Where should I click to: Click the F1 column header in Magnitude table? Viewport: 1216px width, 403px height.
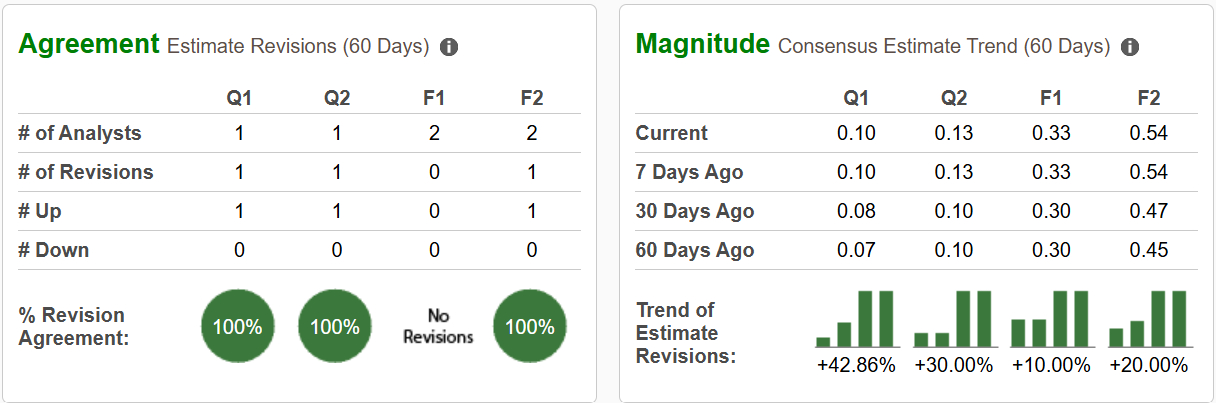[1051, 98]
